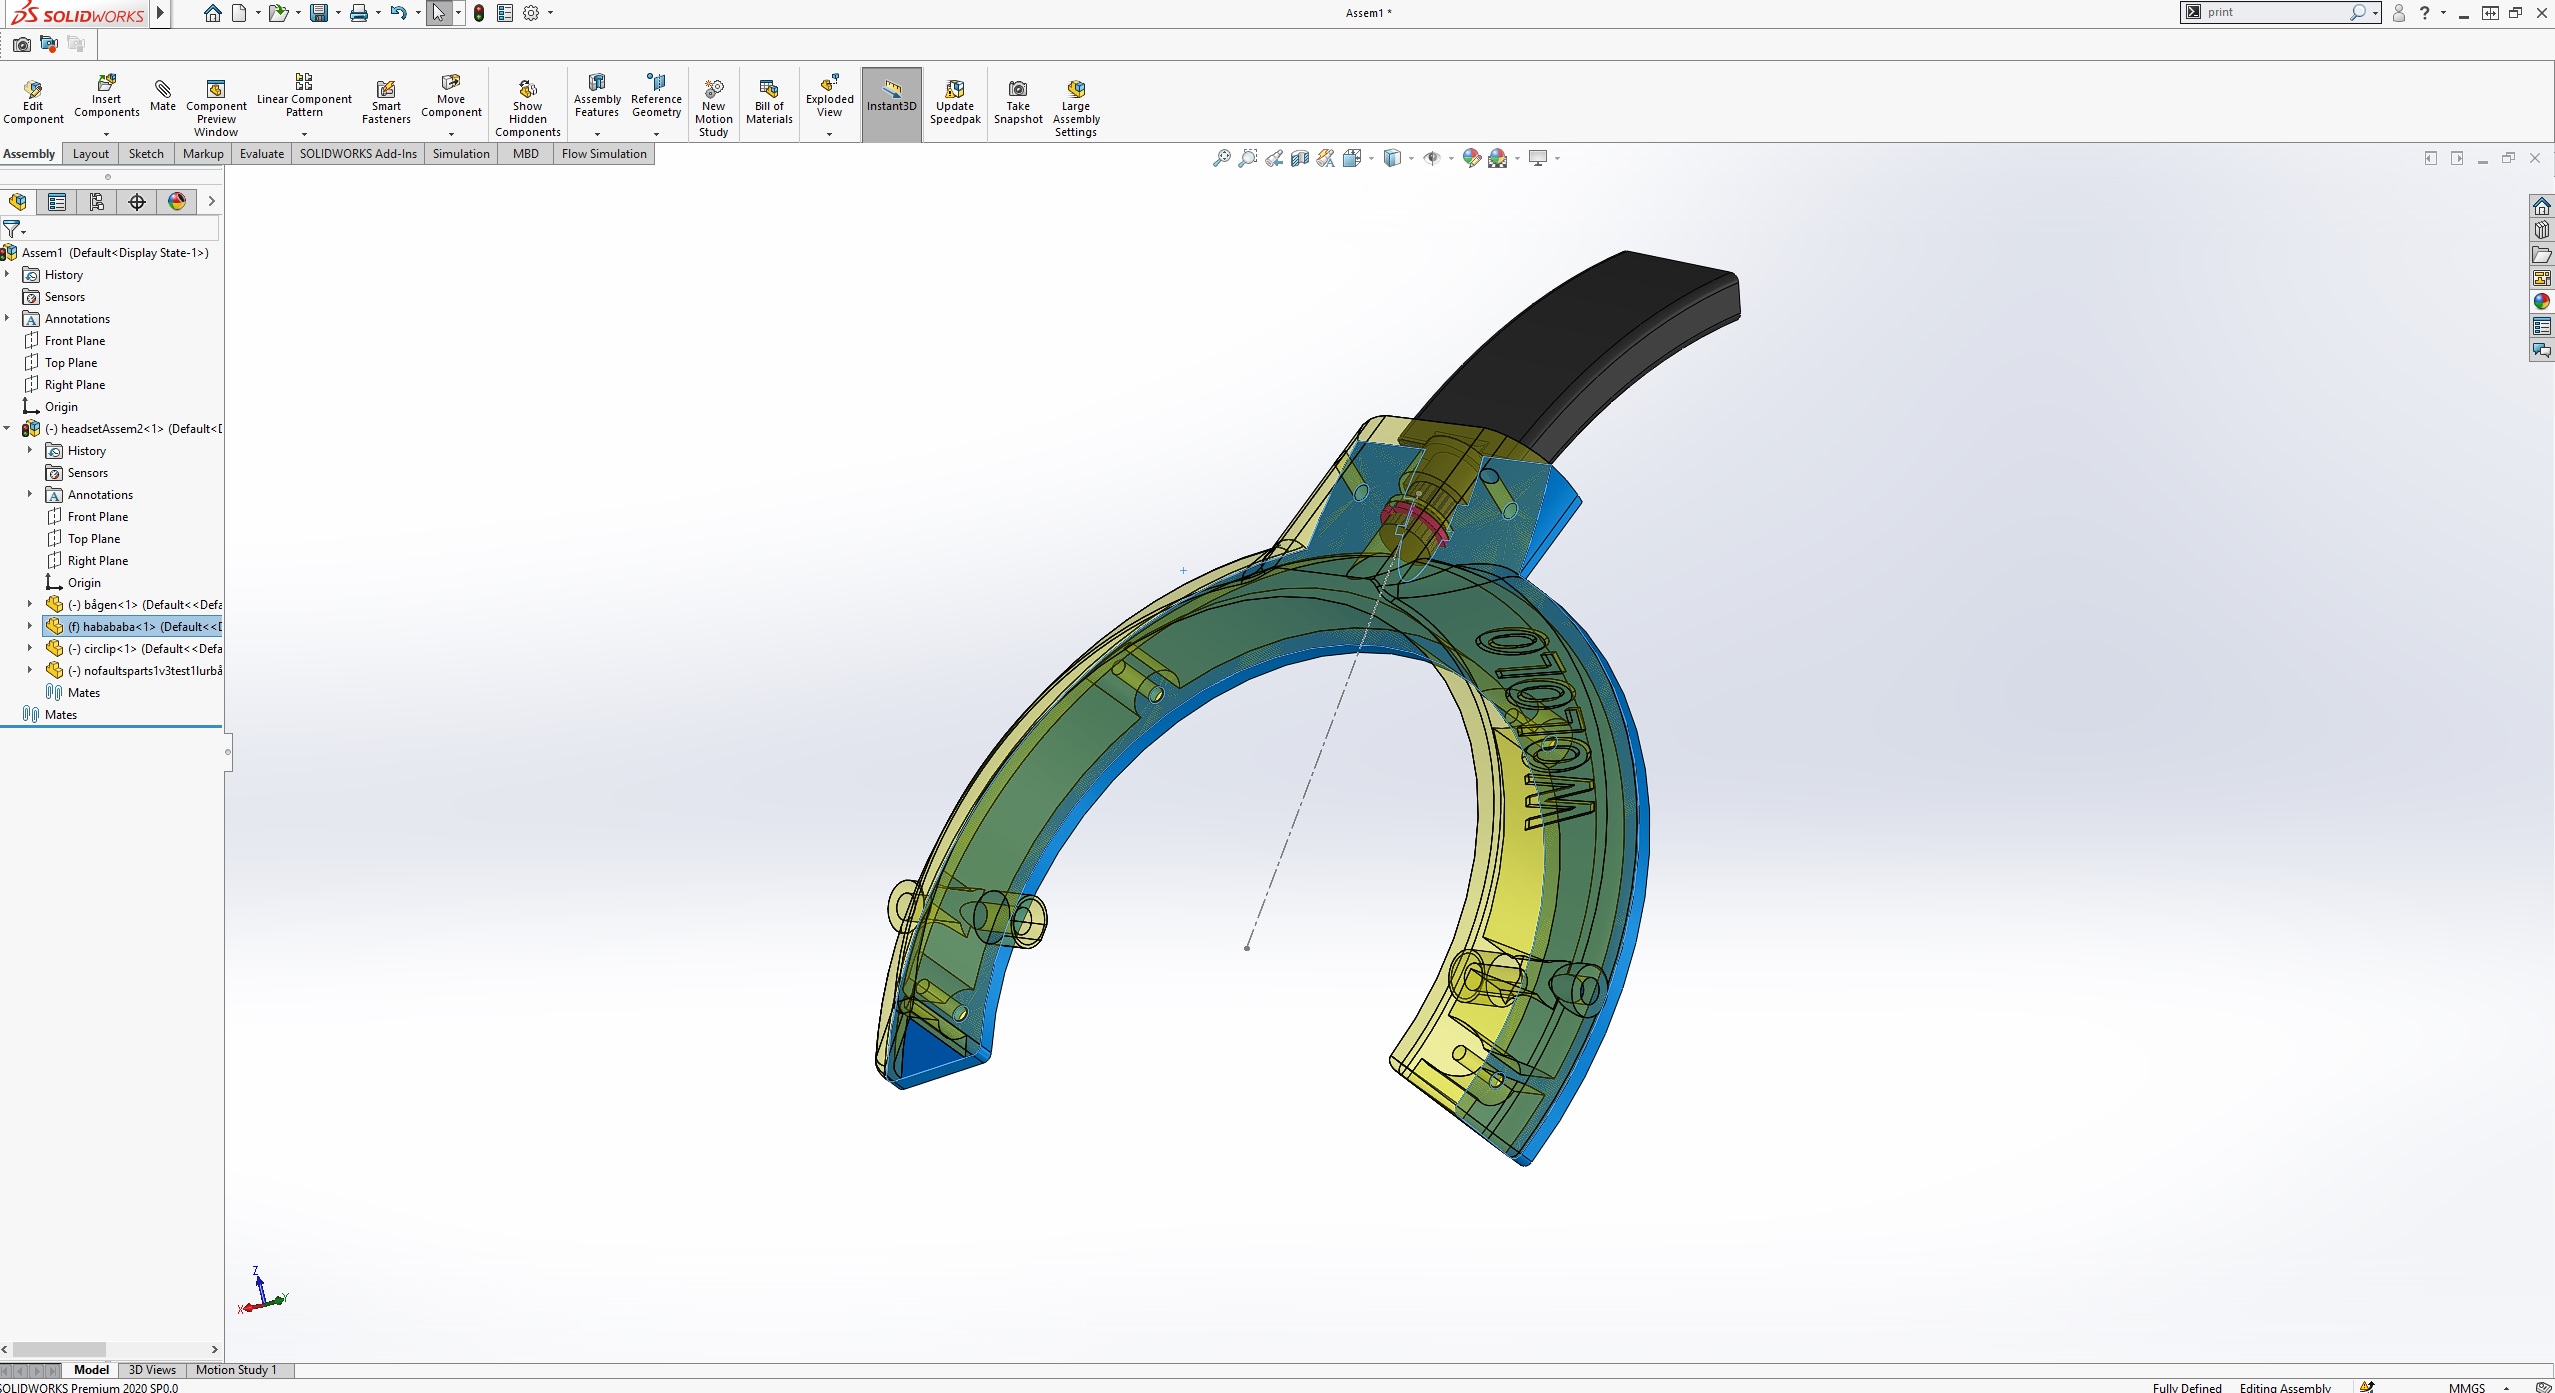Open the Insert Components tool
This screenshot has height=1393, width=2555.
coord(106,96)
